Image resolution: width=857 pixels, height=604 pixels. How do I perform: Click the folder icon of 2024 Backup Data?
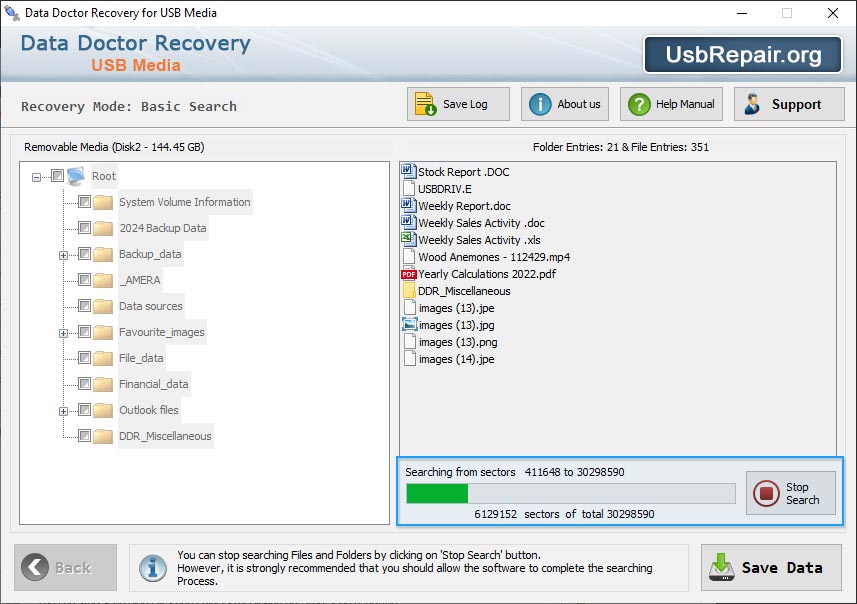point(103,228)
